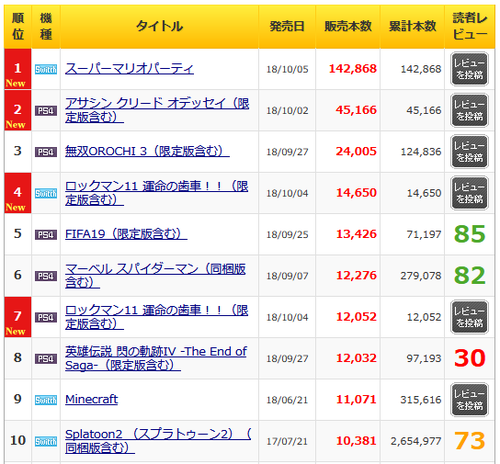Screen dimensions: 500x464
Task: Click release date 18/06/21
Action: point(287,400)
